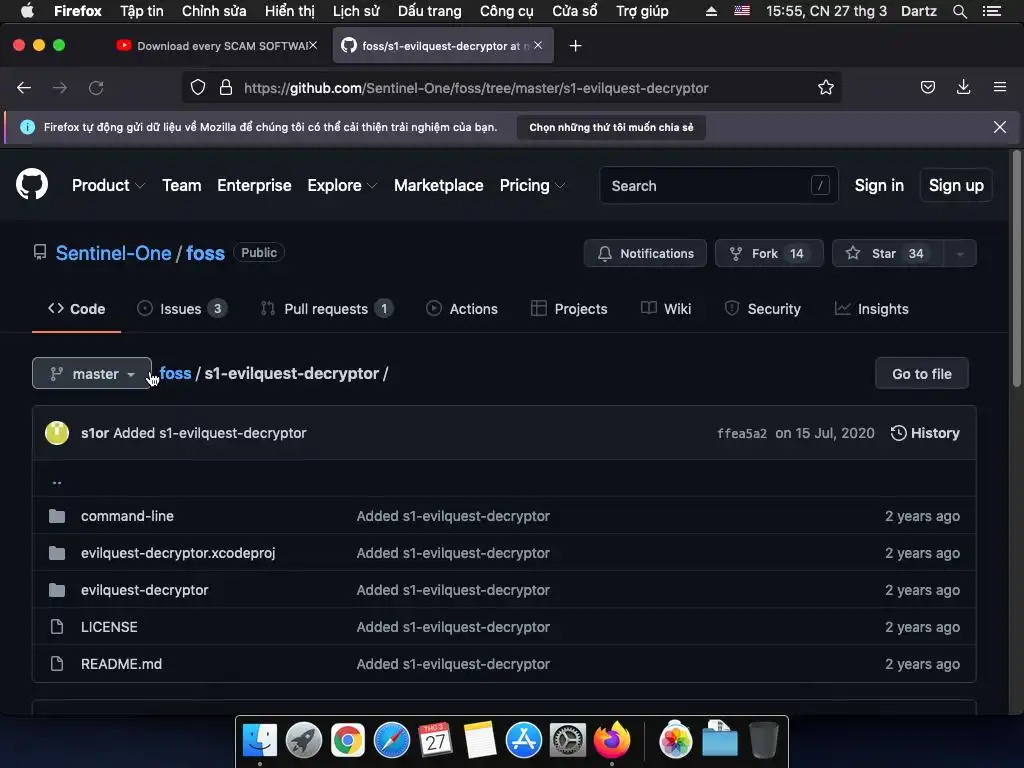Open Spotlight search in menu bar

tap(959, 11)
